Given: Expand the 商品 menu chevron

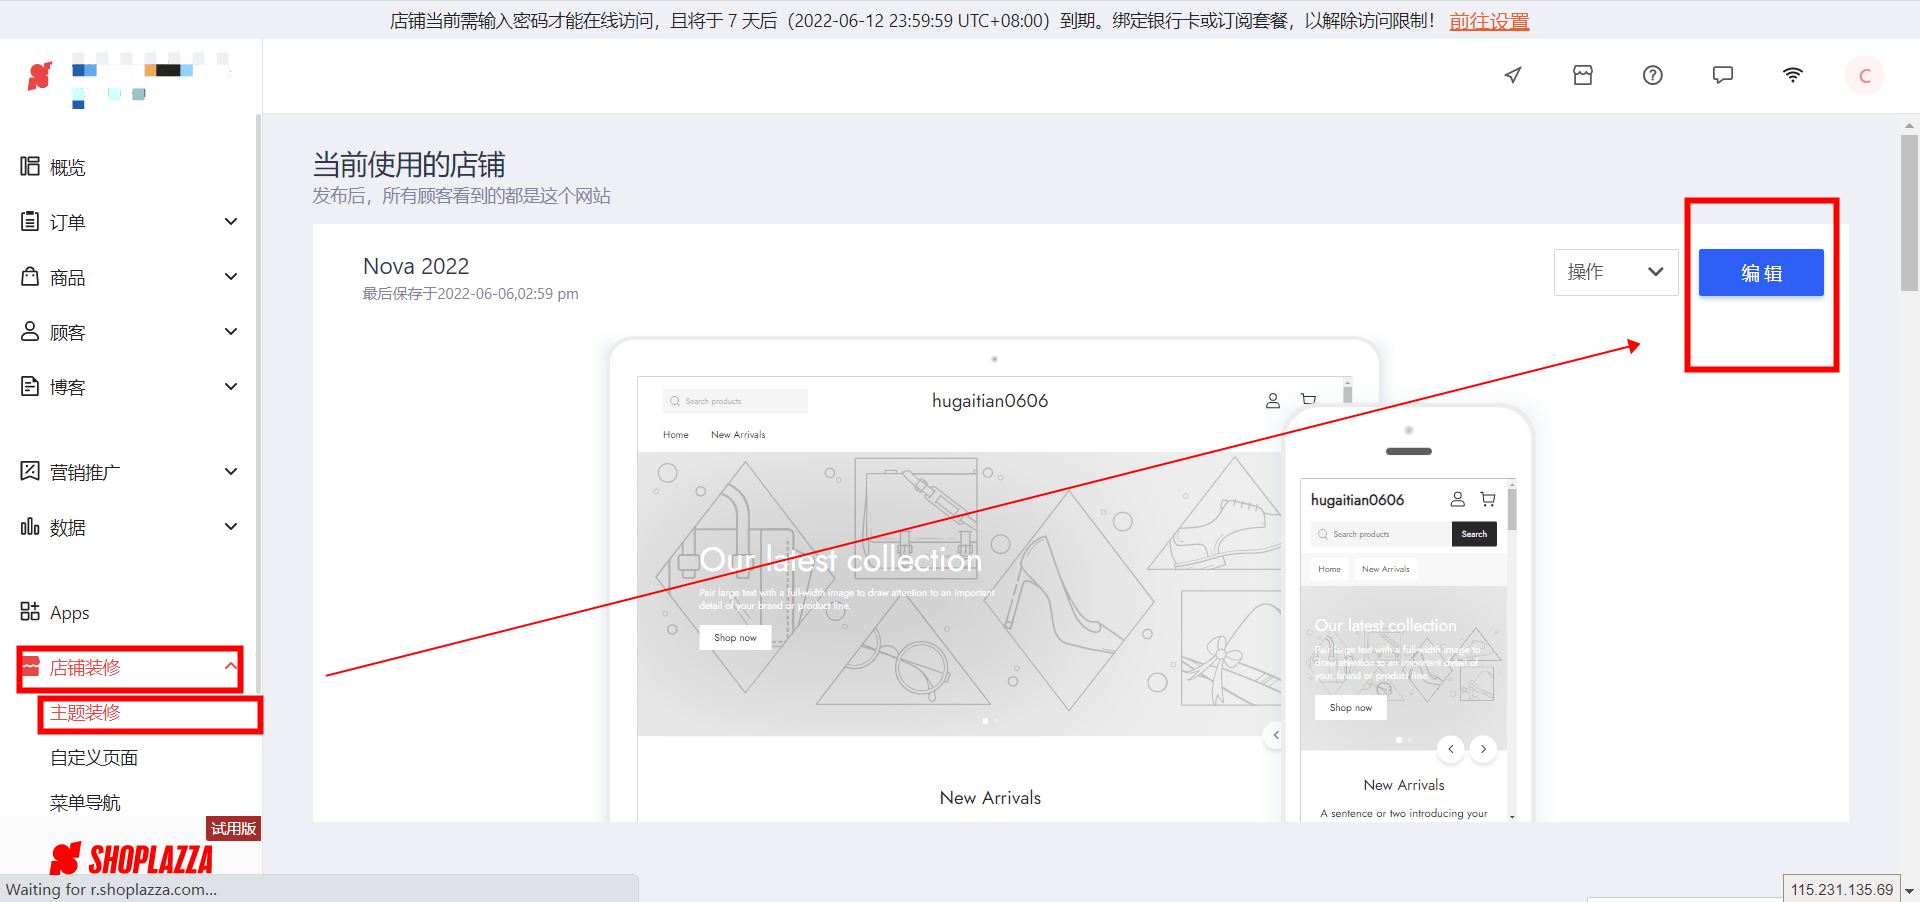Looking at the screenshot, I should tap(231, 276).
